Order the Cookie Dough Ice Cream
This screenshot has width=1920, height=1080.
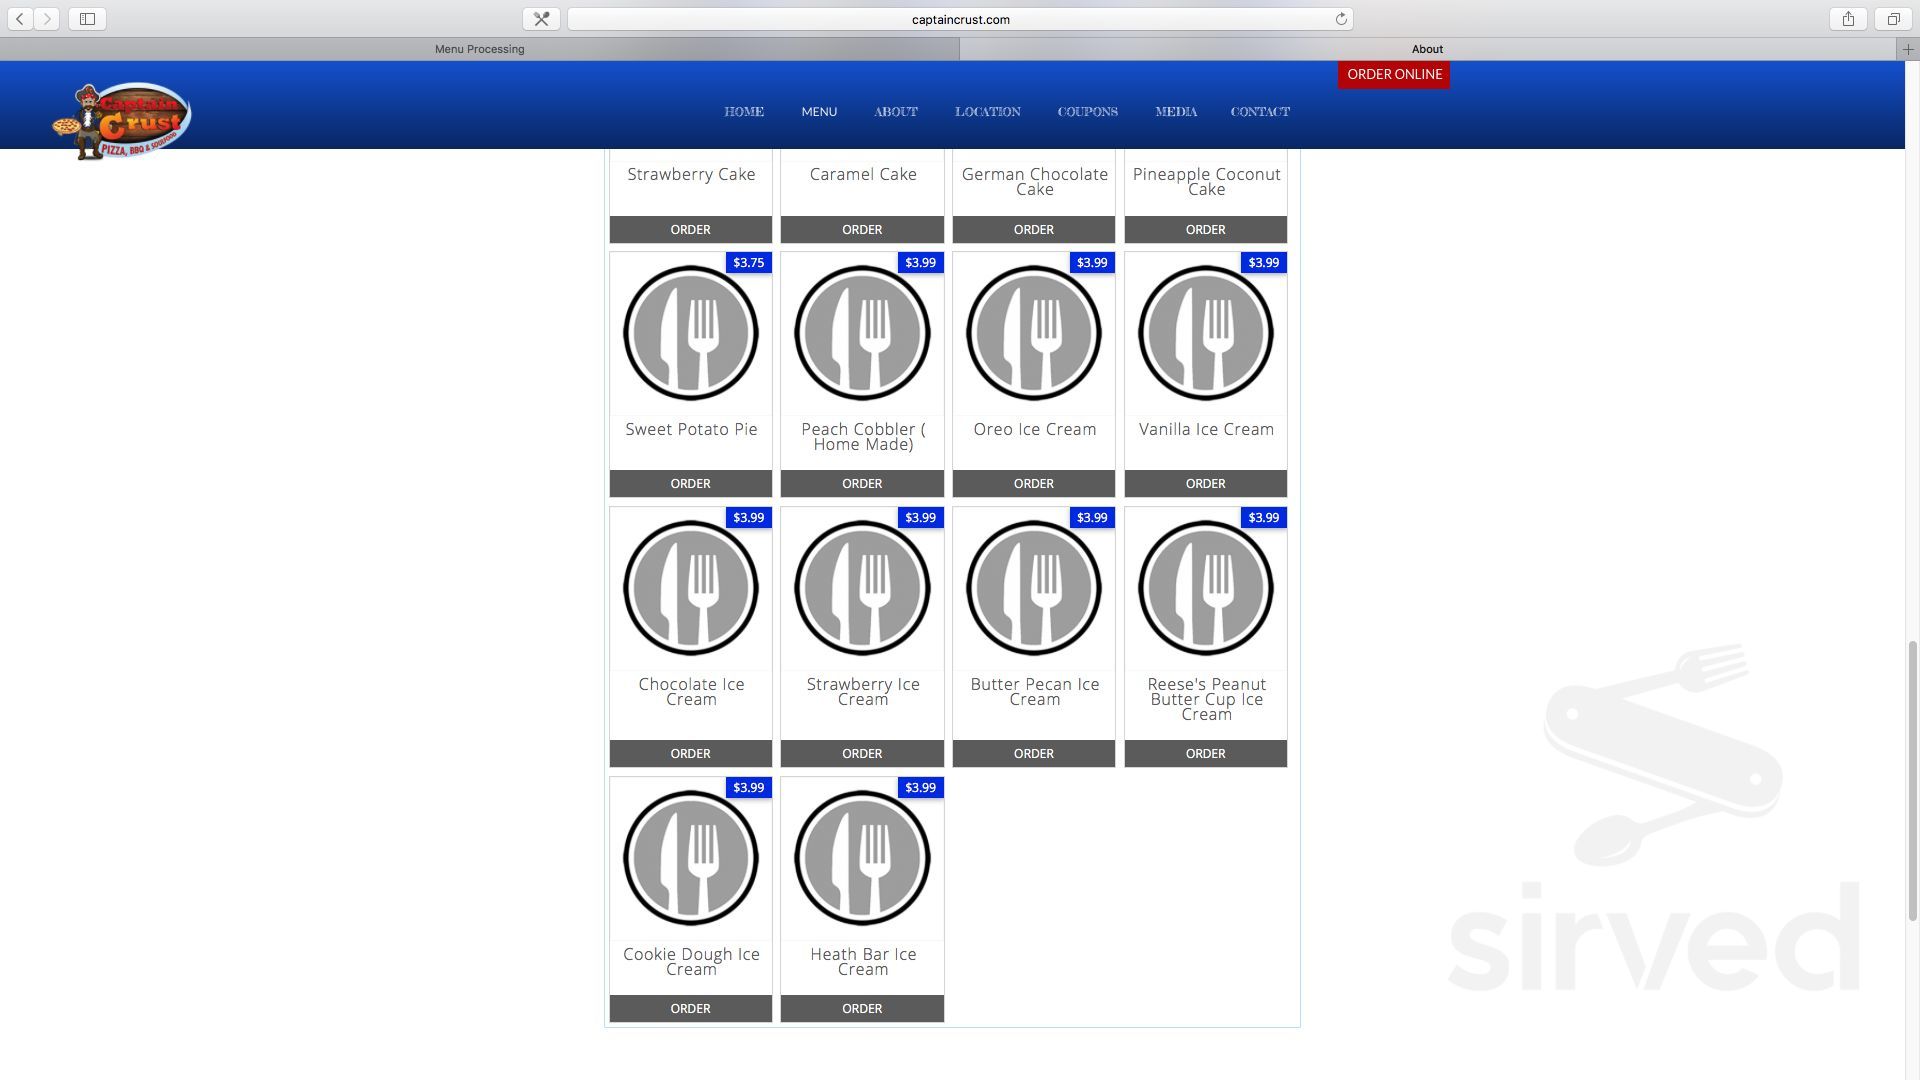click(x=691, y=1008)
